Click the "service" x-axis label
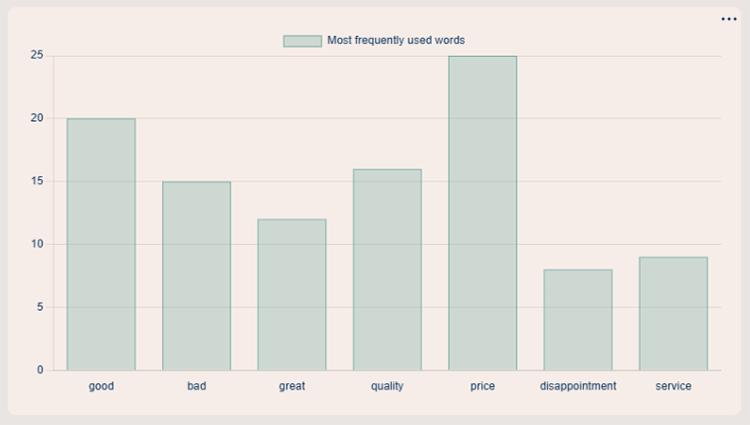The width and height of the screenshot is (750, 425). pos(673,386)
